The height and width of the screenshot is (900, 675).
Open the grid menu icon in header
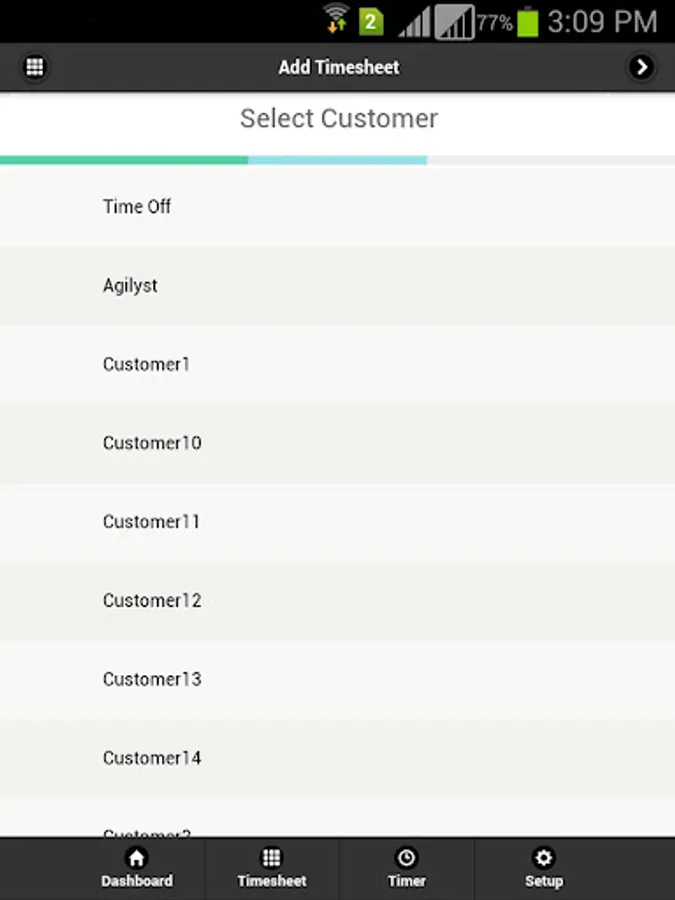click(x=35, y=67)
